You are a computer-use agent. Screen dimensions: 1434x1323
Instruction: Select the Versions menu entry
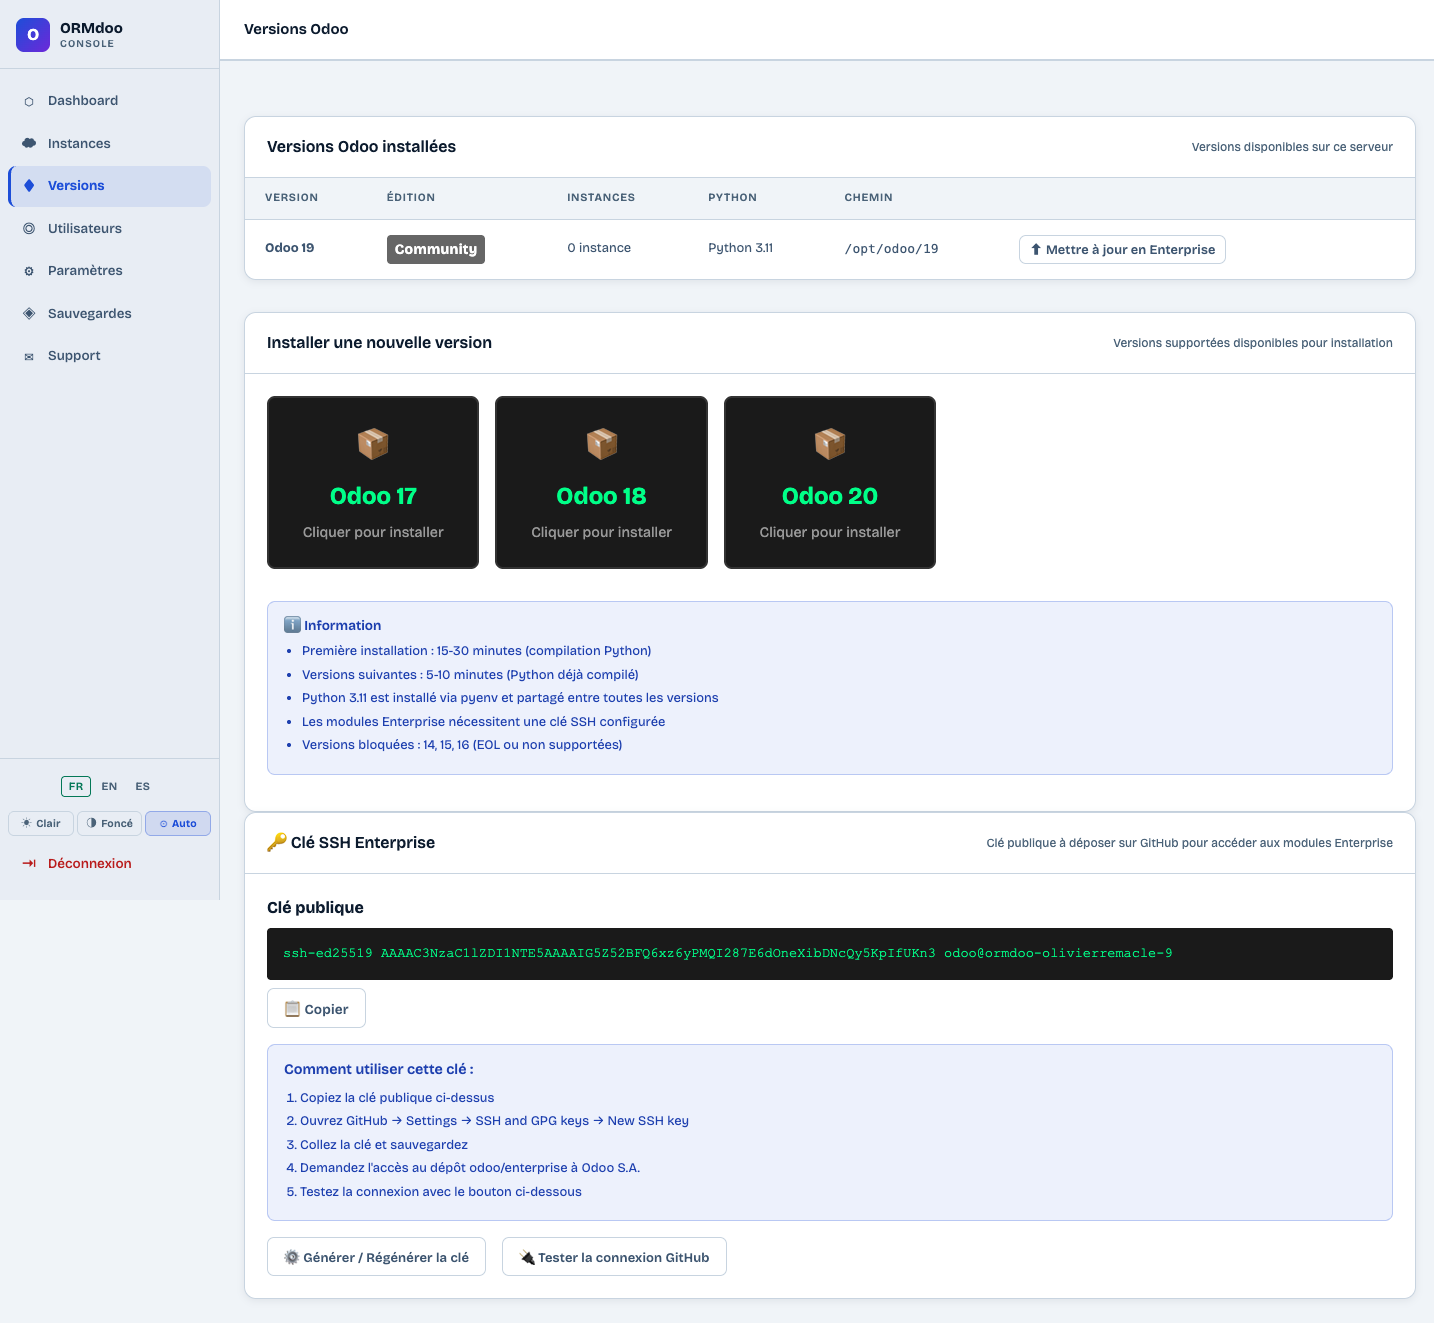110,186
